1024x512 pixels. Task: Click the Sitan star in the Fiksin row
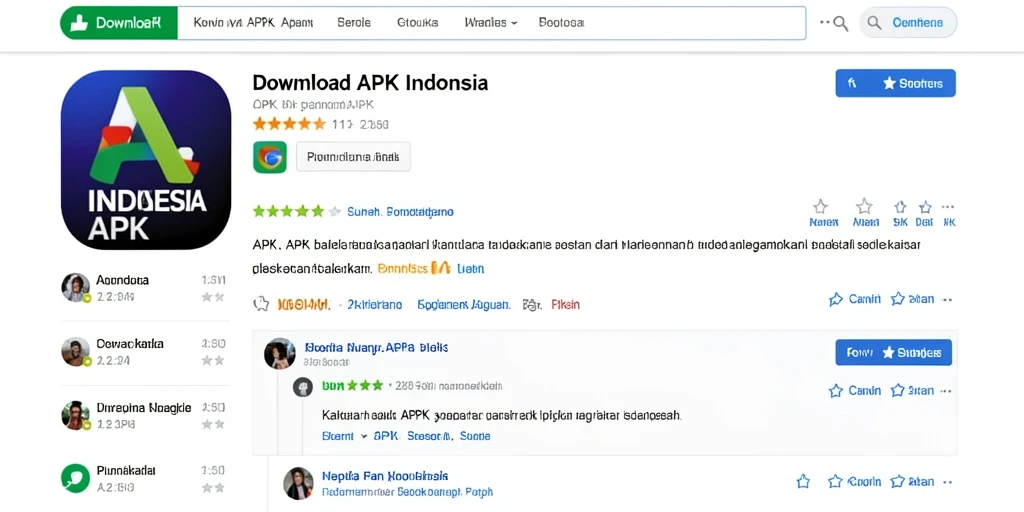click(x=898, y=299)
